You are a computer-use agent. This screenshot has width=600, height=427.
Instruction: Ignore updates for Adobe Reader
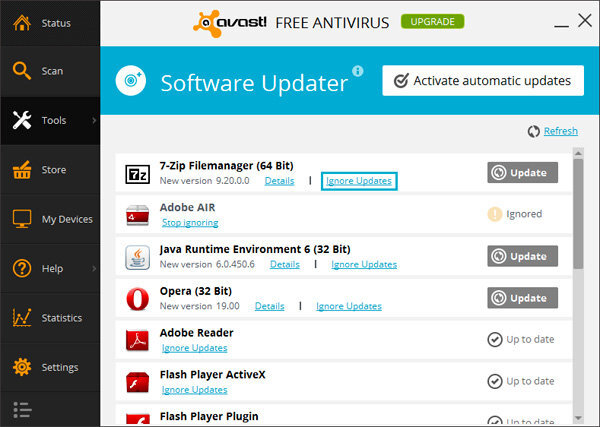(x=195, y=348)
